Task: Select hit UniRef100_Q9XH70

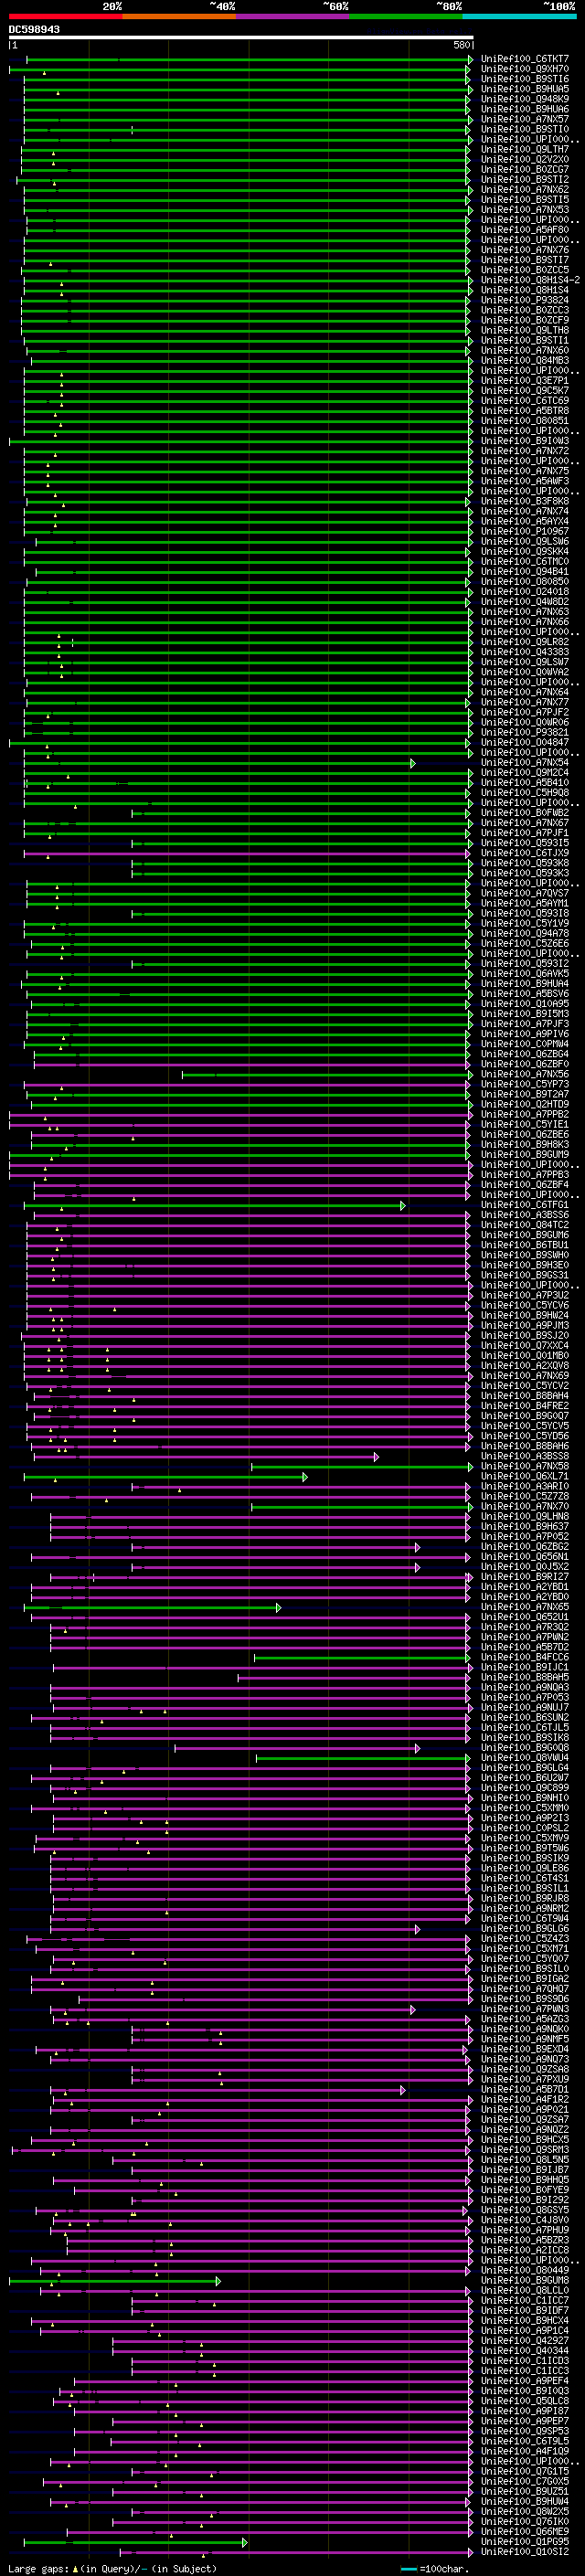Action: [x=524, y=70]
